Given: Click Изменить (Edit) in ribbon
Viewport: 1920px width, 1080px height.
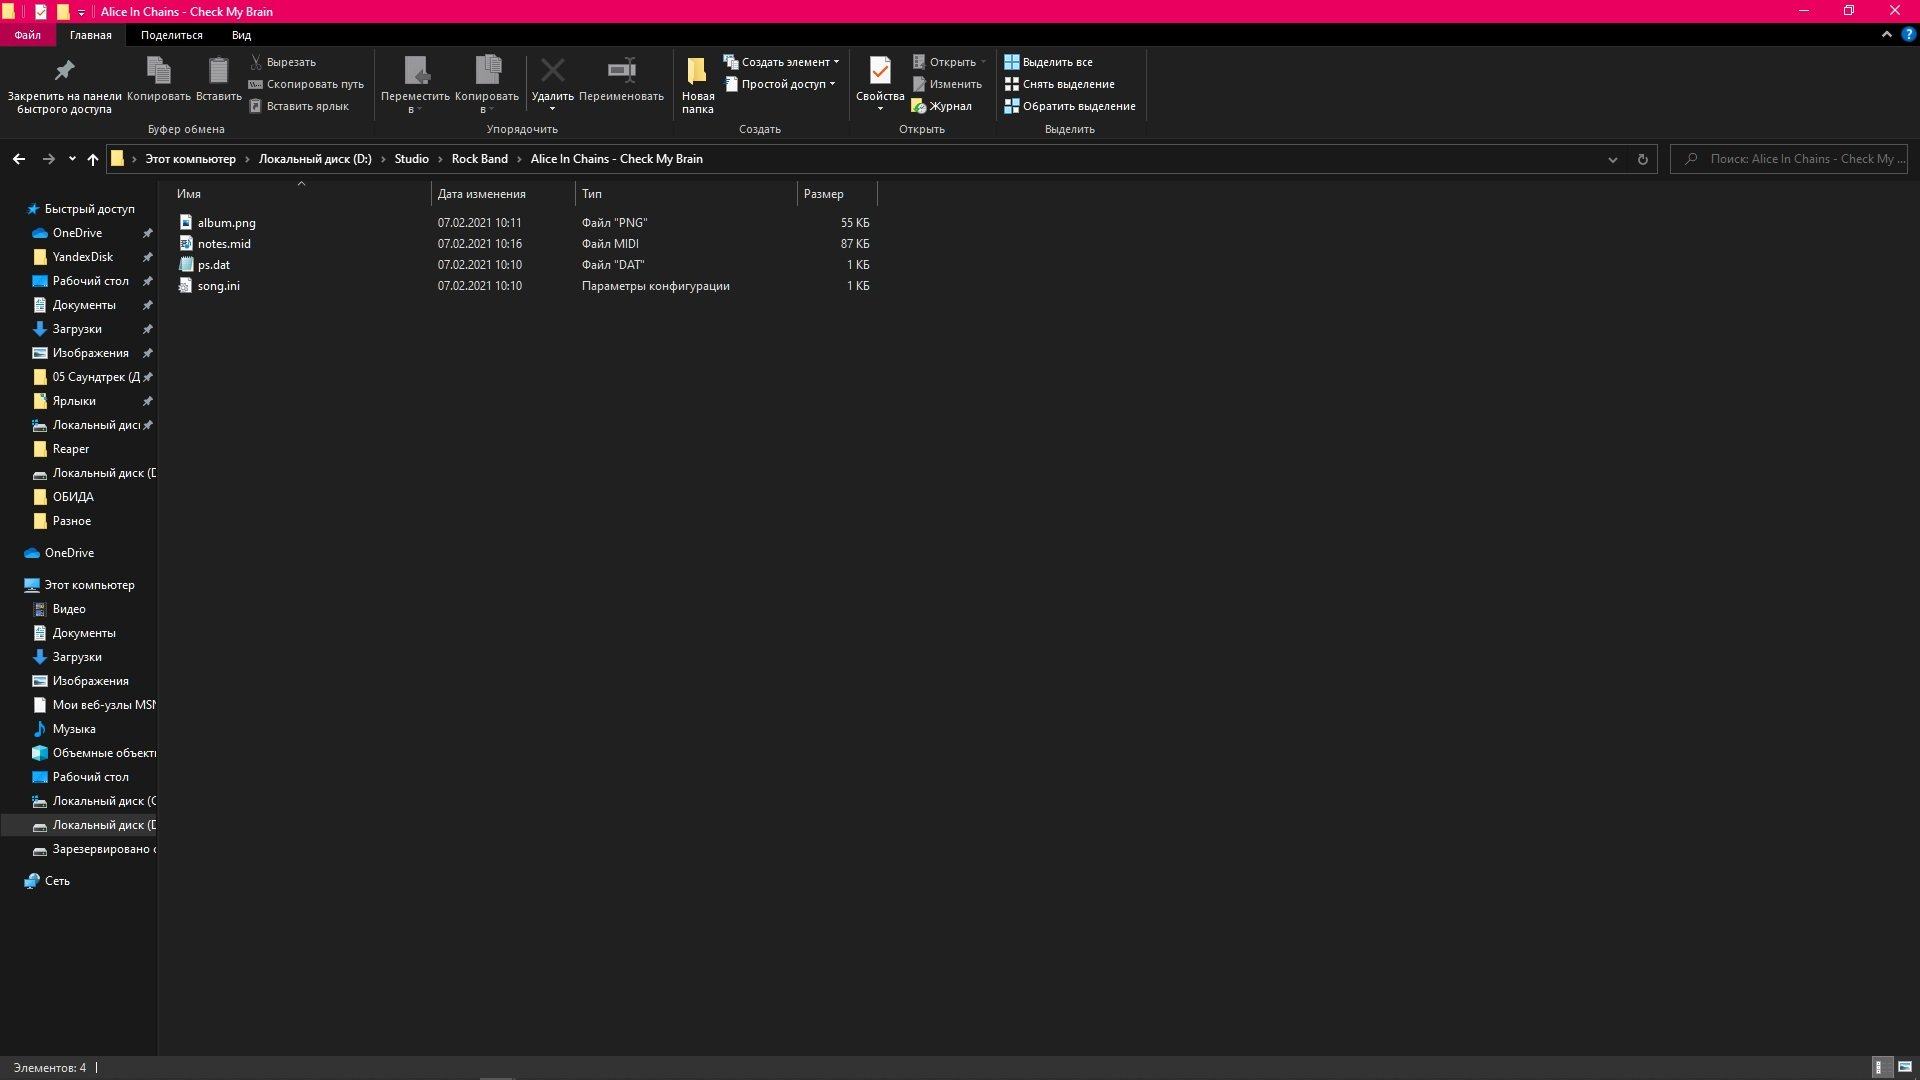Looking at the screenshot, I should coord(946,84).
